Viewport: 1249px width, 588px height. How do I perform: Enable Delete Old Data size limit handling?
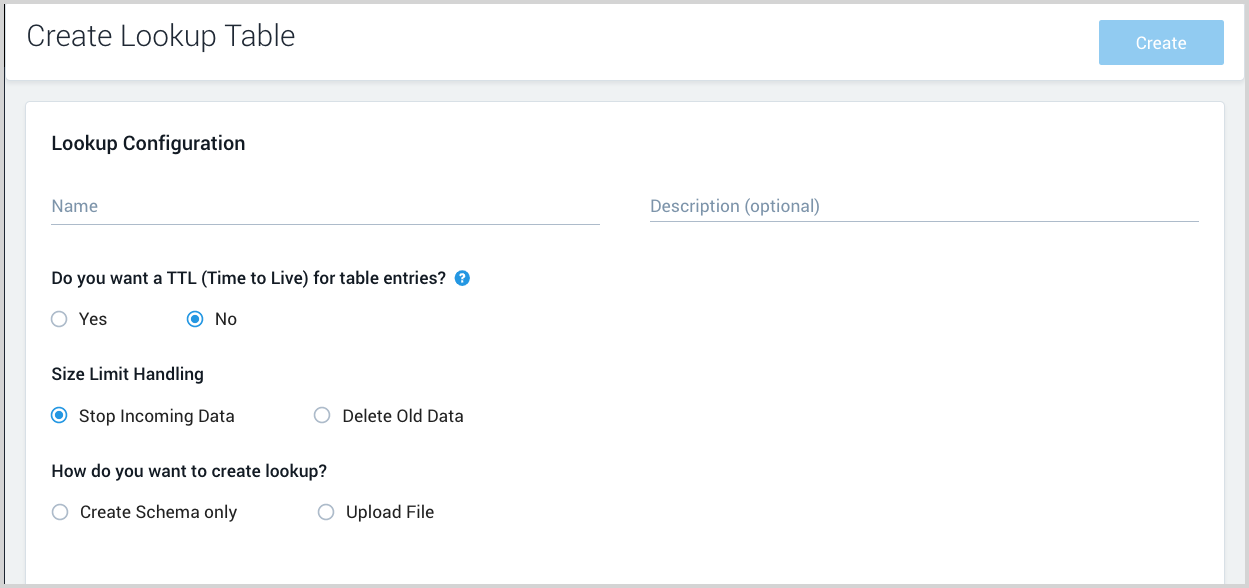point(321,415)
